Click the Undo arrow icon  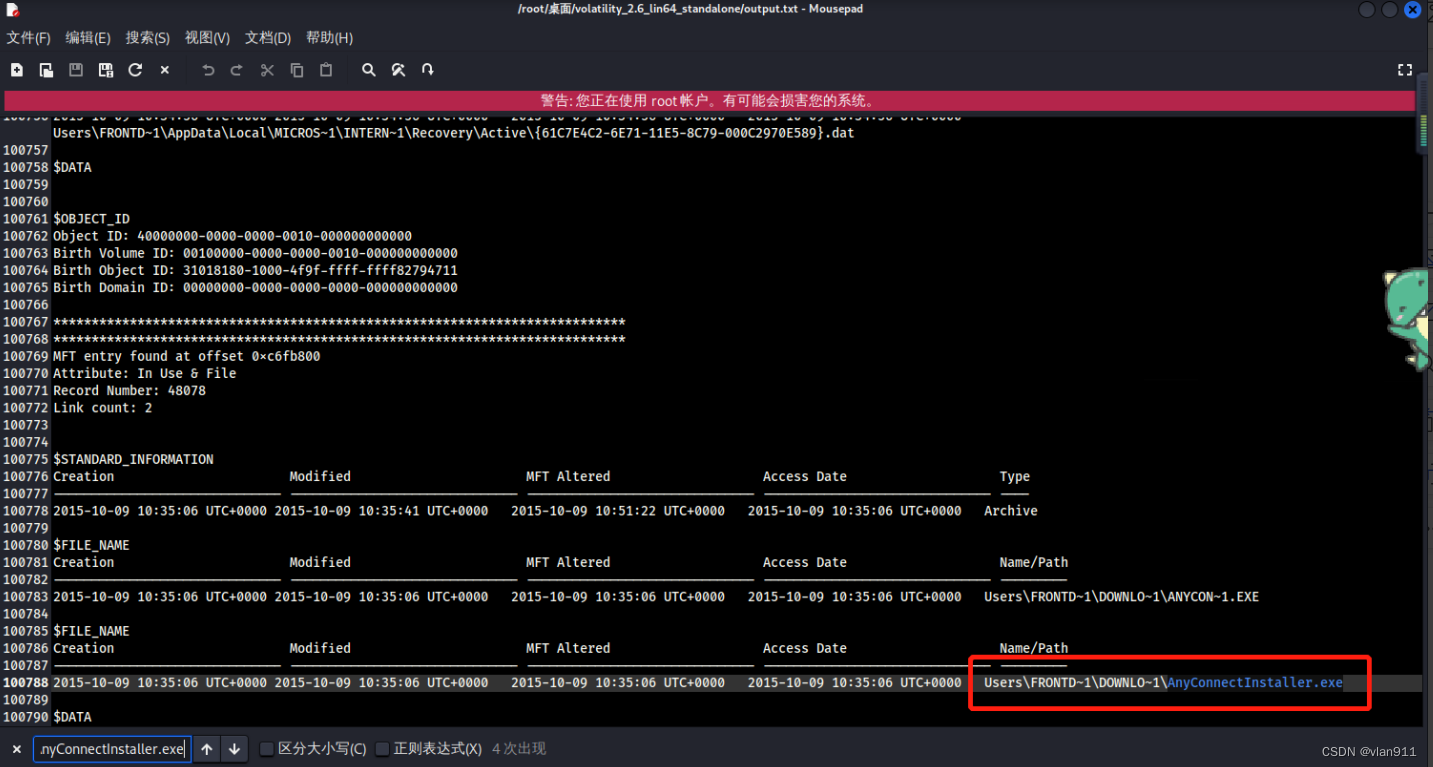pyautogui.click(x=208, y=70)
